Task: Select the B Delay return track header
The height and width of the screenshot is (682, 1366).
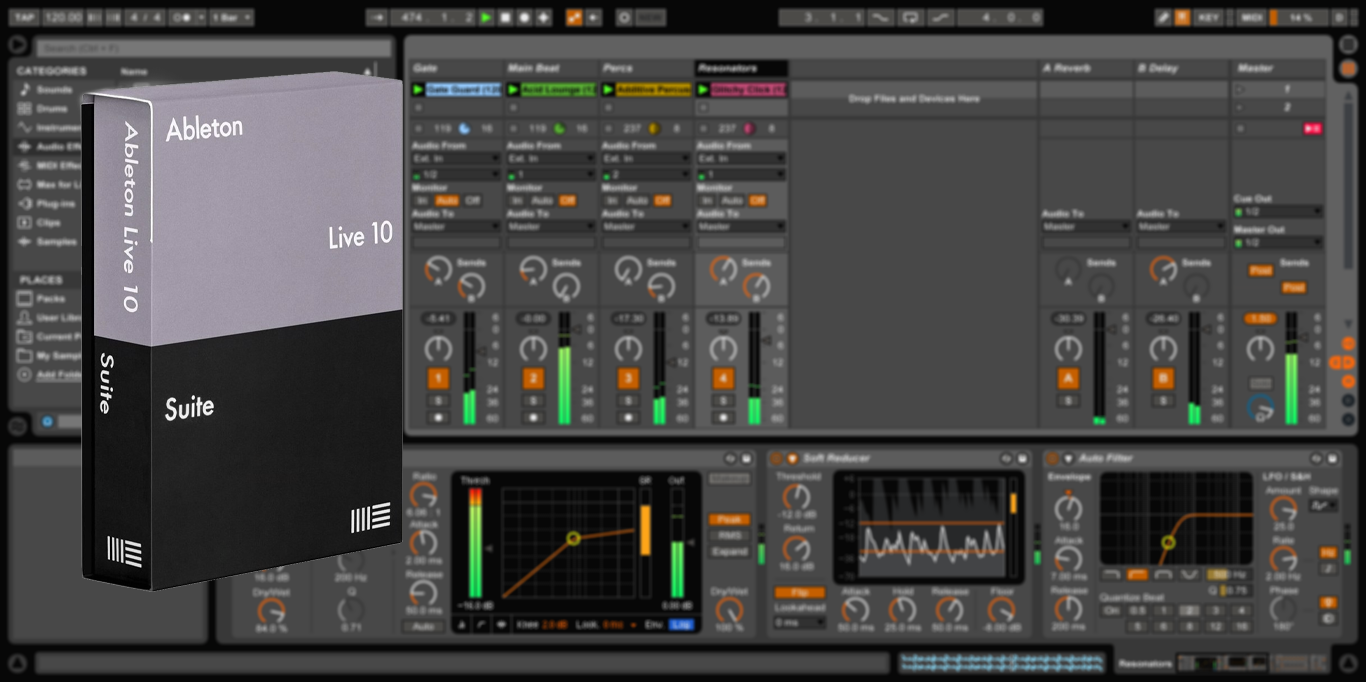Action: [1180, 68]
